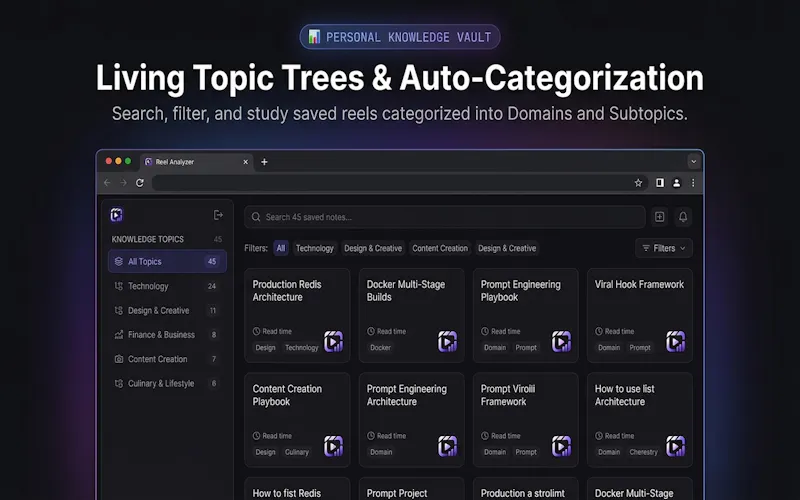The width and height of the screenshot is (800, 500).
Task: Click reel icon on Docker Multi-Stage Builds card
Action: 447,341
